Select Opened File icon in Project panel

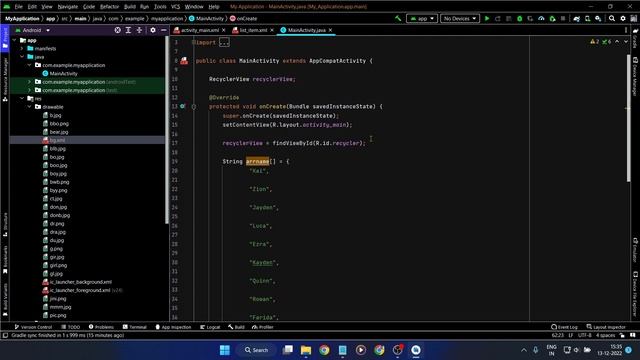click(x=118, y=30)
